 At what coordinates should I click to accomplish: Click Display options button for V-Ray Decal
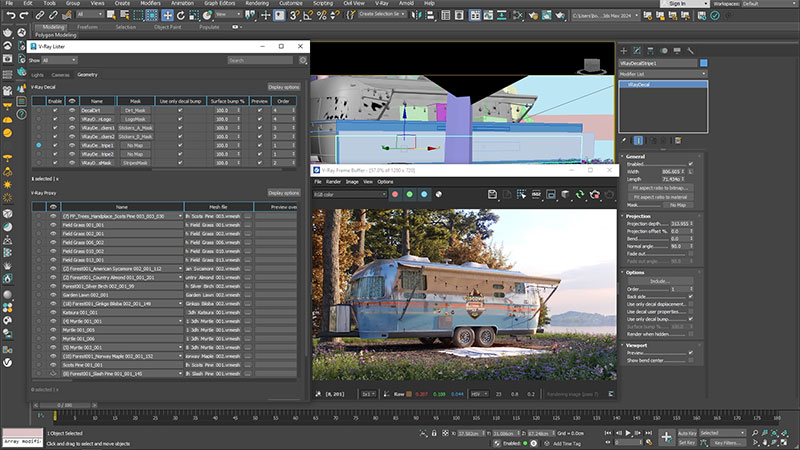tap(284, 87)
